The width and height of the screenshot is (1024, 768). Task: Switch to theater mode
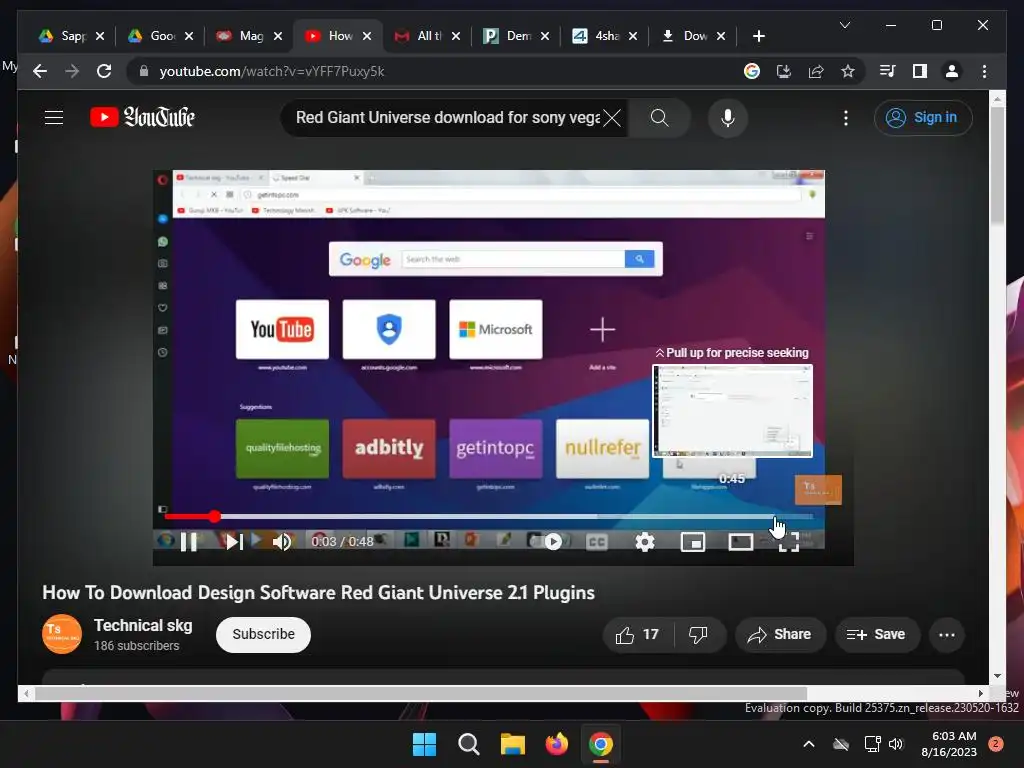pos(741,542)
